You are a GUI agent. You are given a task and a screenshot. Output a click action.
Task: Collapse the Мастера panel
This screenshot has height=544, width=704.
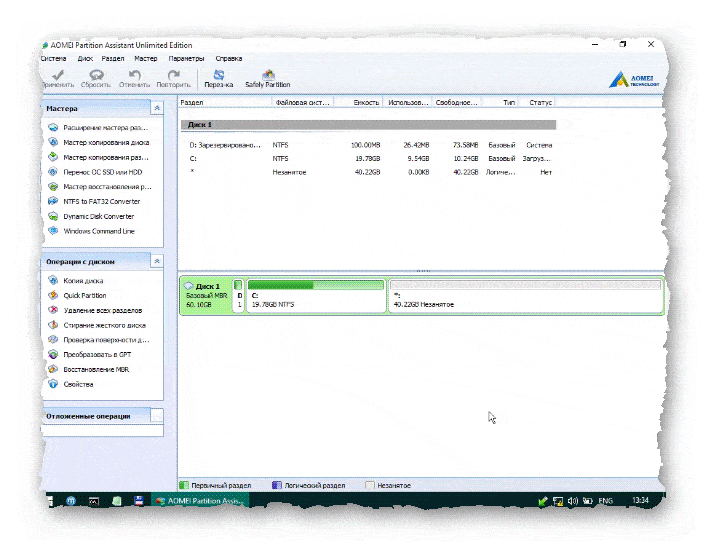(157, 108)
